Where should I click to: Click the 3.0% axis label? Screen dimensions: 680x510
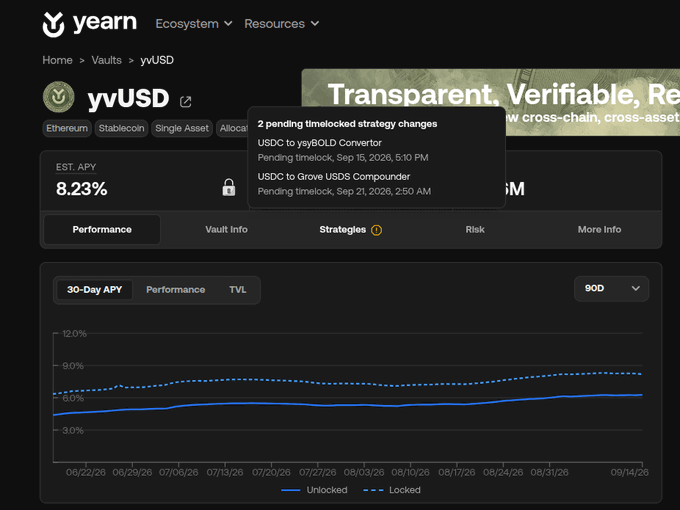(73, 430)
